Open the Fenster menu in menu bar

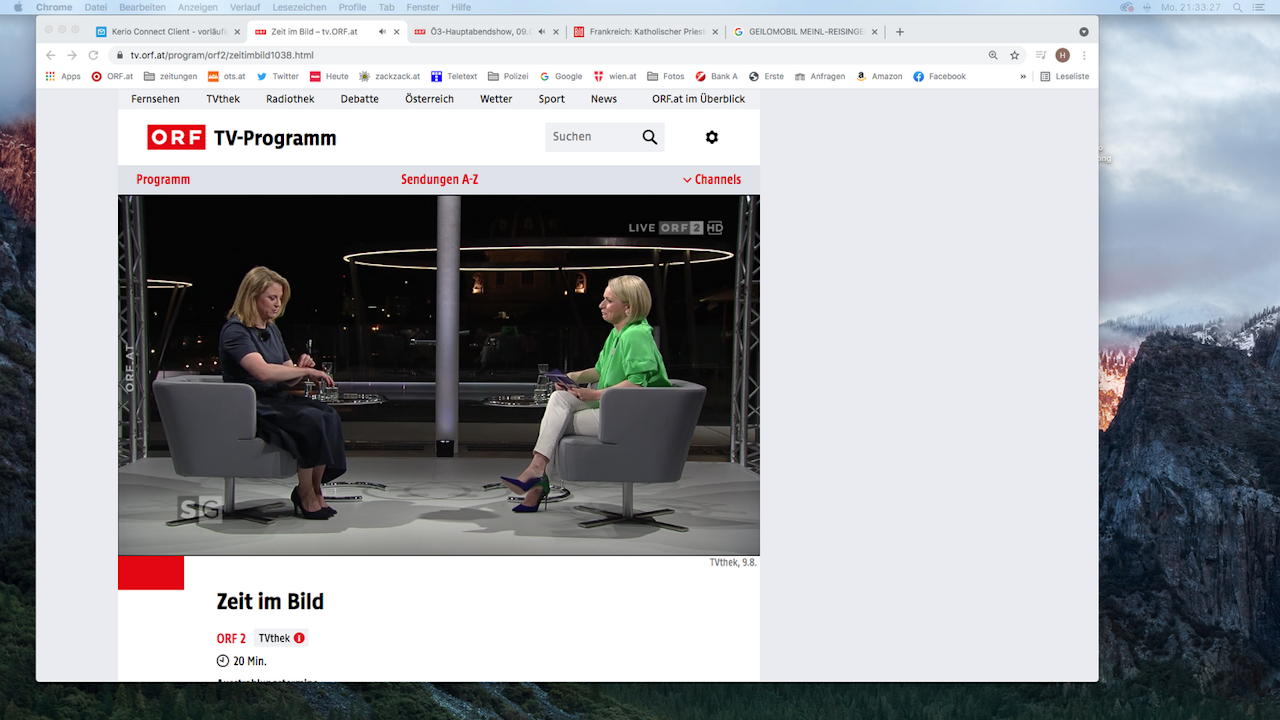422,7
